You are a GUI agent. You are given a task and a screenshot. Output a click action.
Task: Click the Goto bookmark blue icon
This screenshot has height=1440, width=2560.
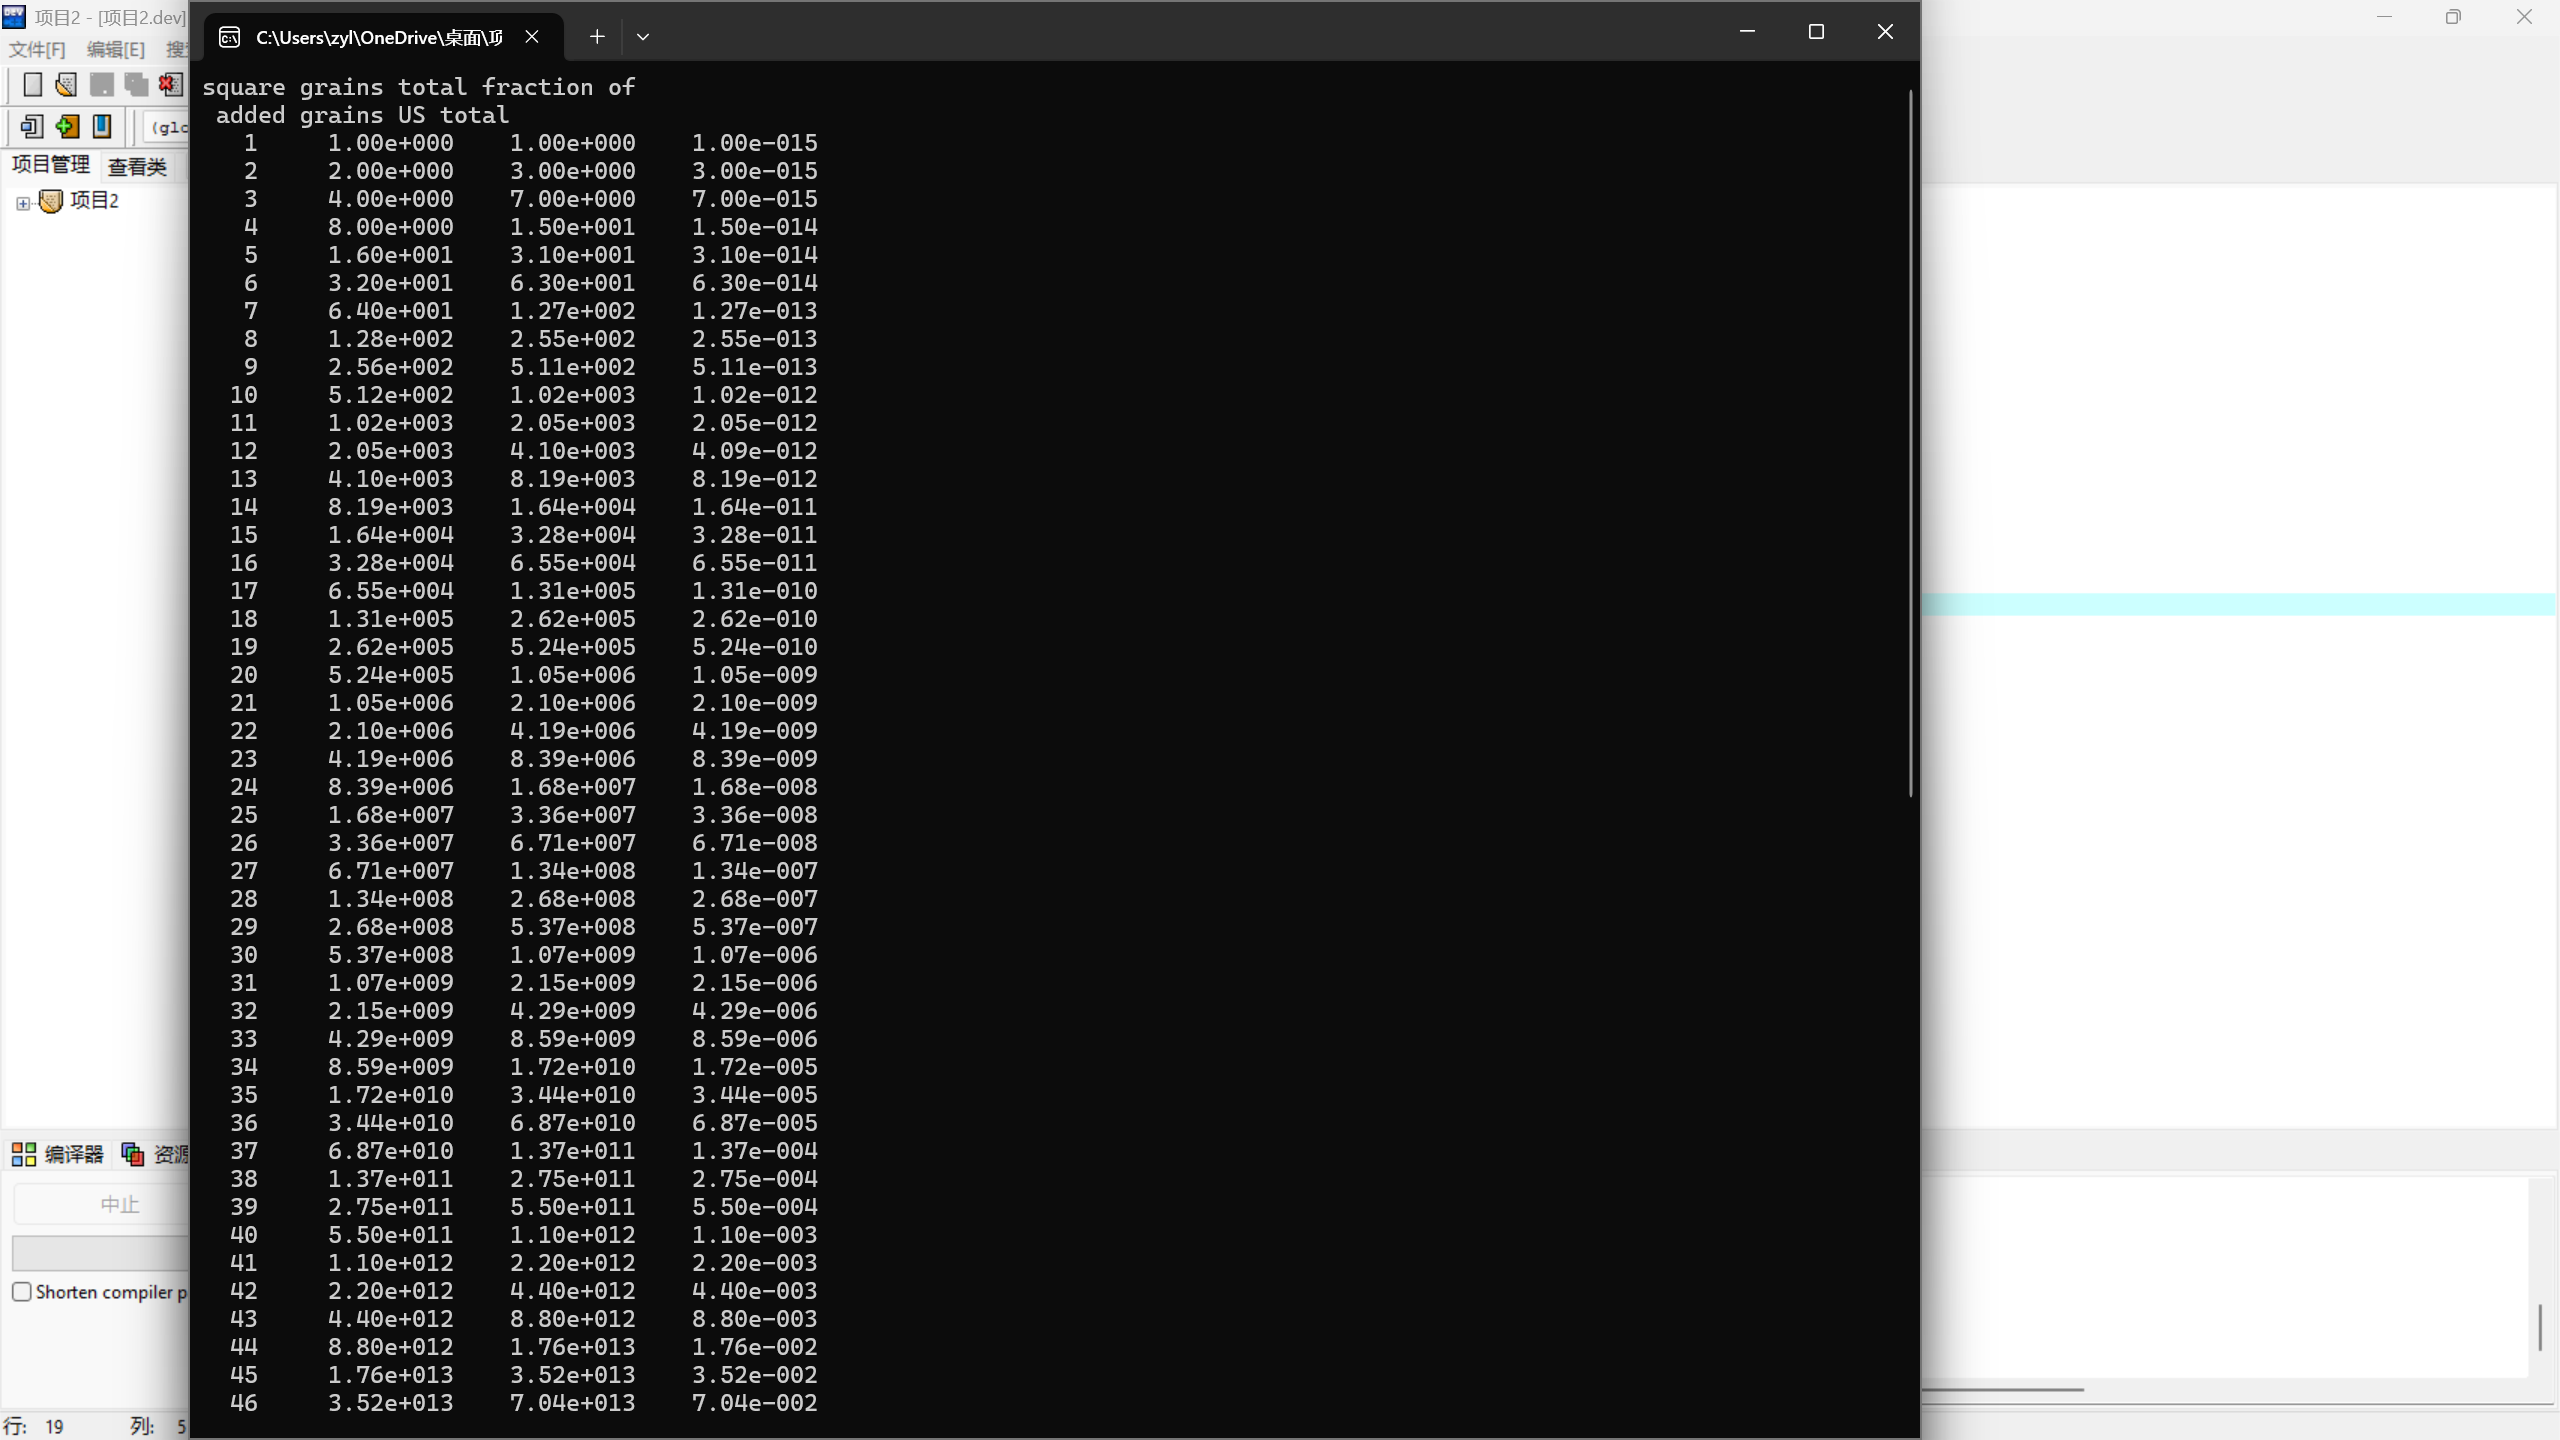point(102,127)
